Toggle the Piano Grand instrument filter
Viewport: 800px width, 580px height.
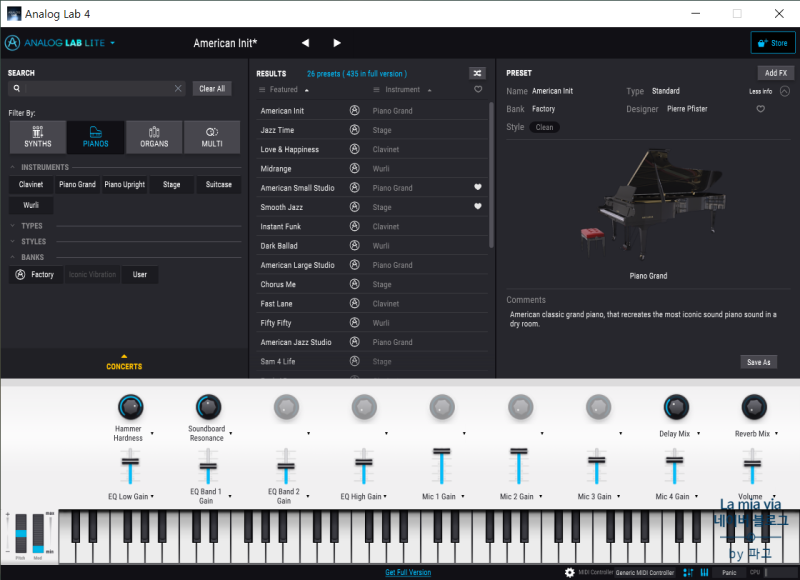point(77,185)
